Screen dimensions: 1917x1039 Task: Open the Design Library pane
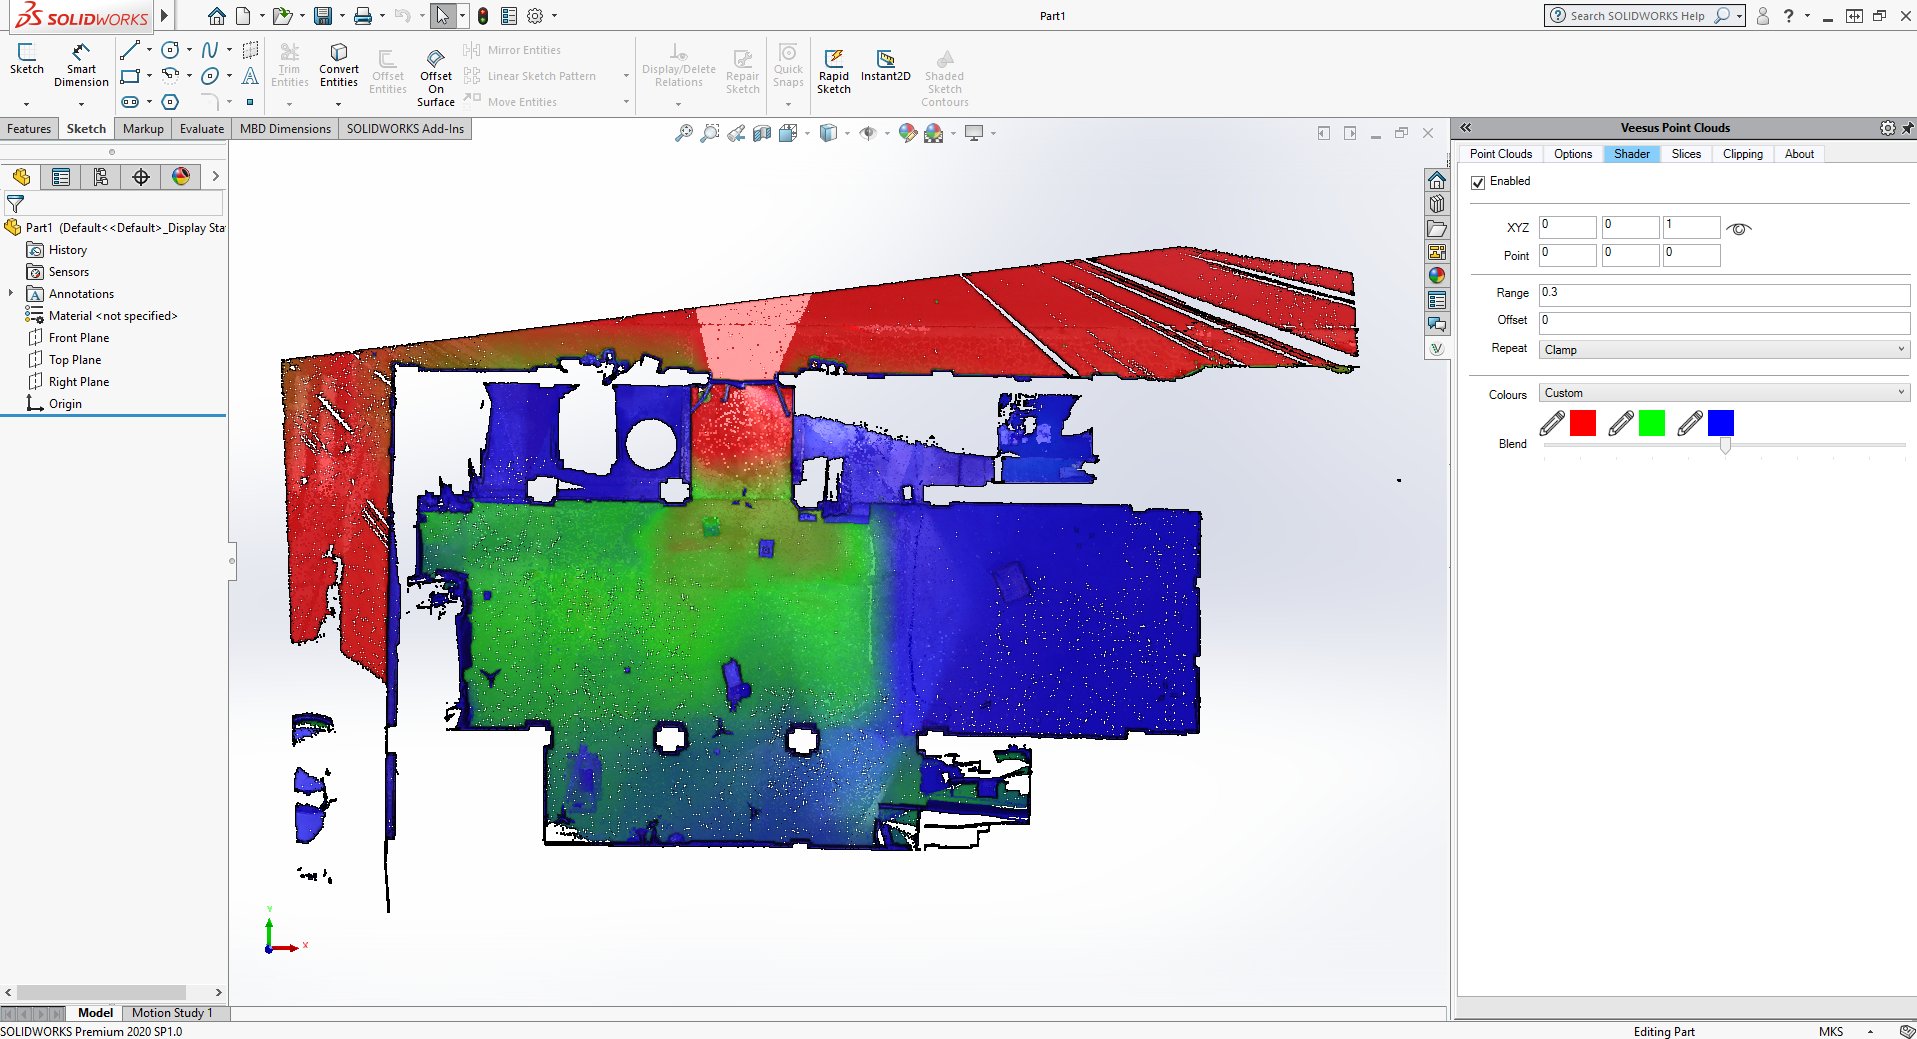tap(1437, 204)
